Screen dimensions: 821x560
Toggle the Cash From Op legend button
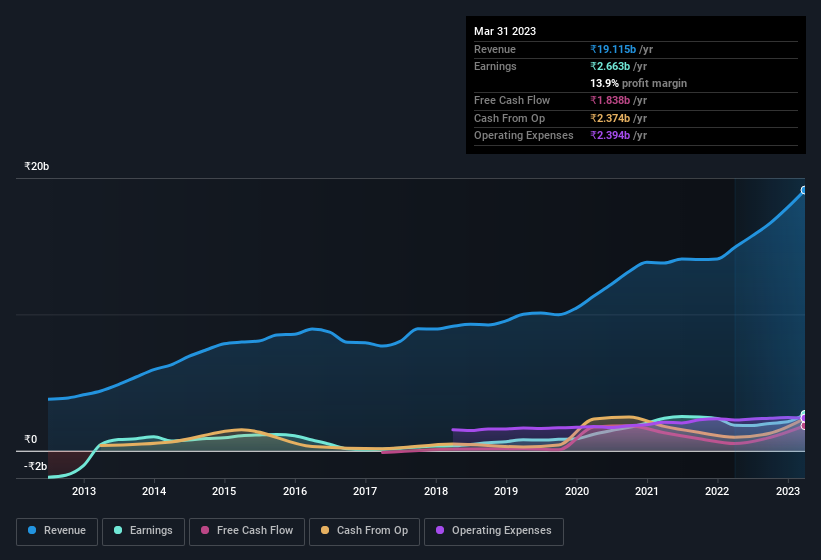click(x=364, y=531)
